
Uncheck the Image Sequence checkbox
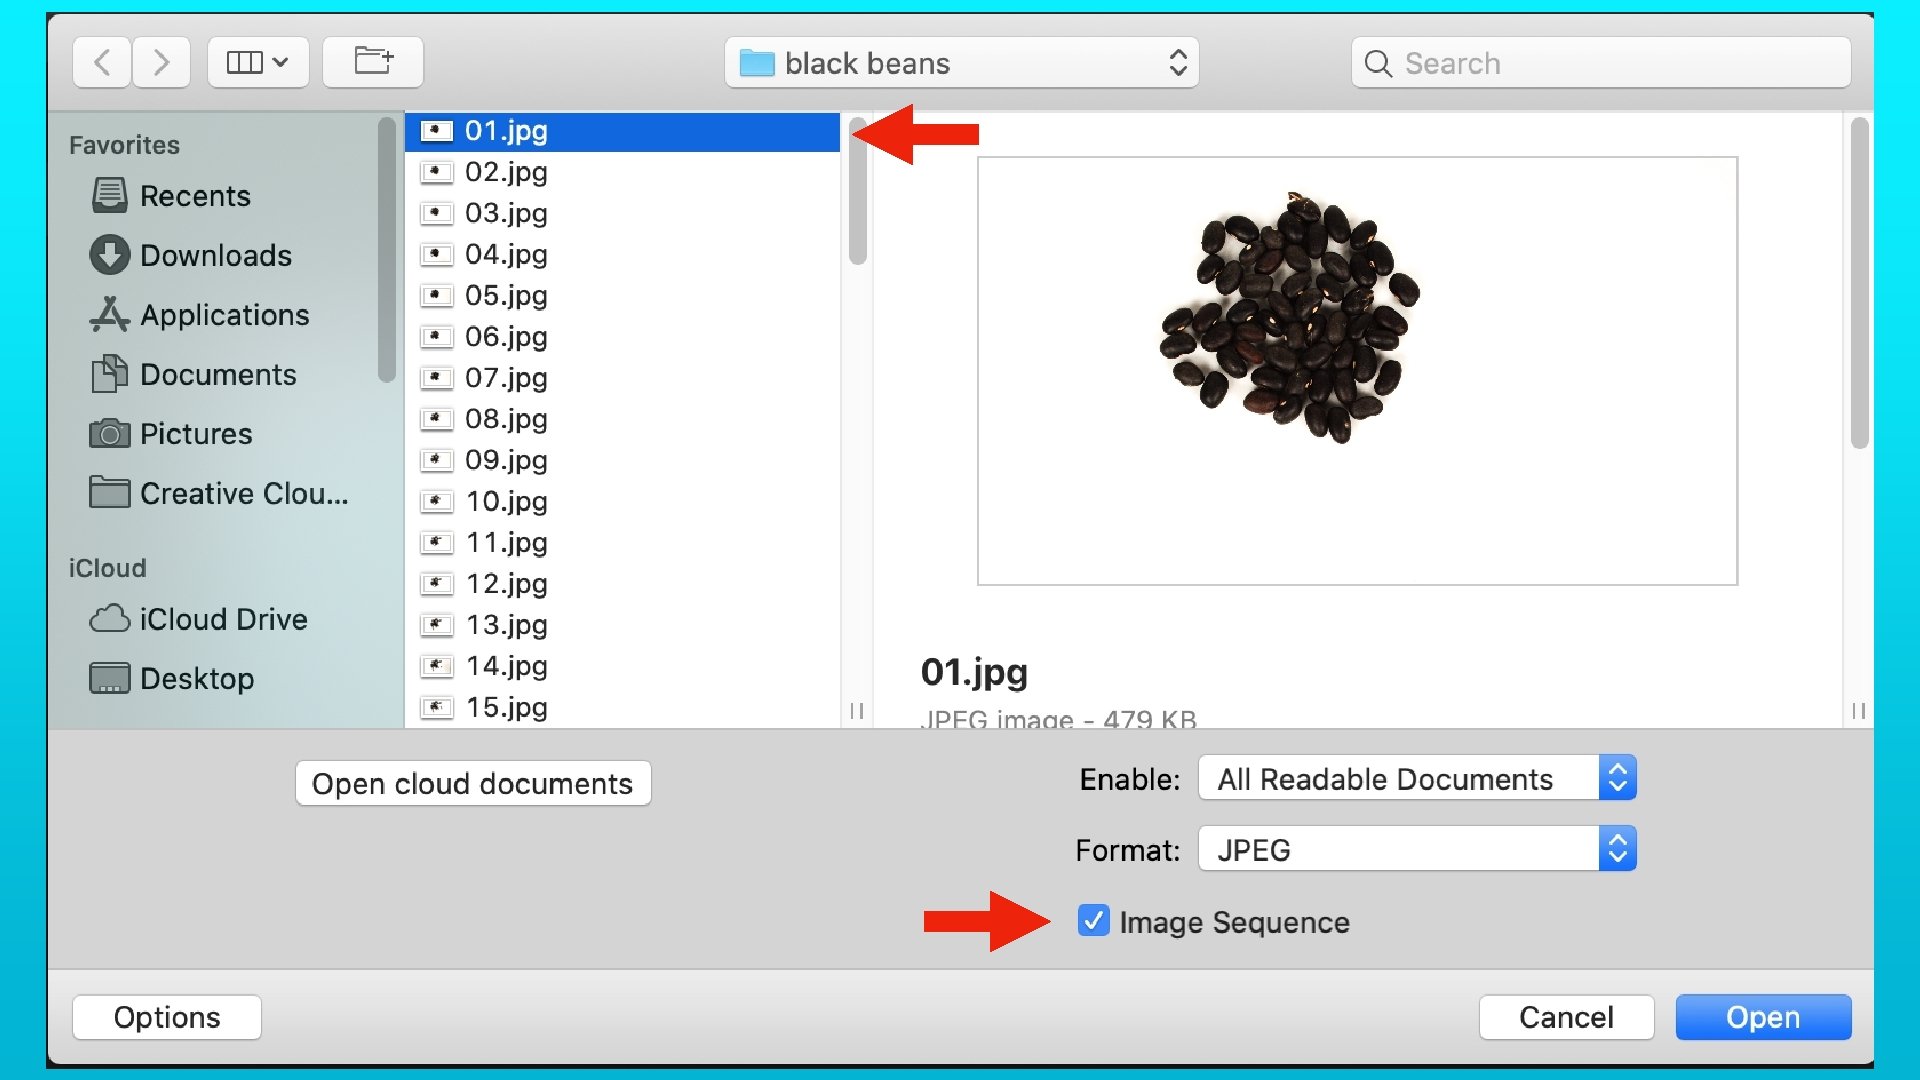(1093, 921)
